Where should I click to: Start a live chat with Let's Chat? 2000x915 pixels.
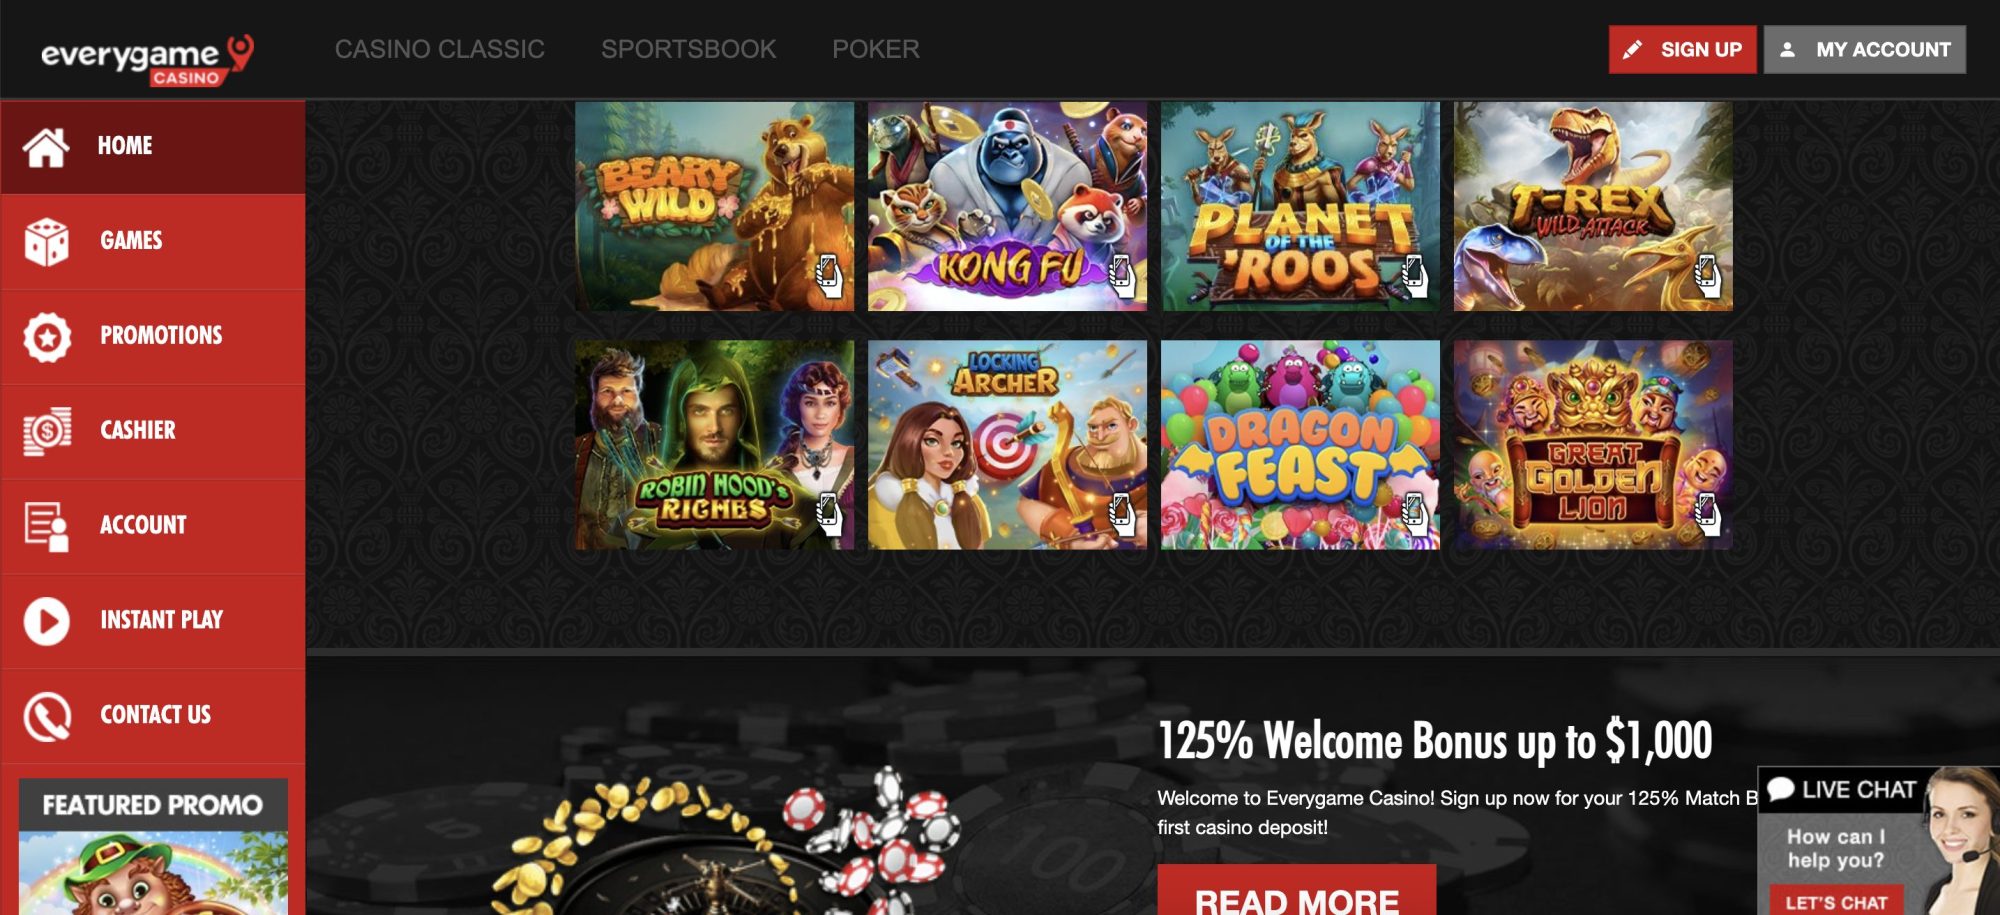point(1836,902)
